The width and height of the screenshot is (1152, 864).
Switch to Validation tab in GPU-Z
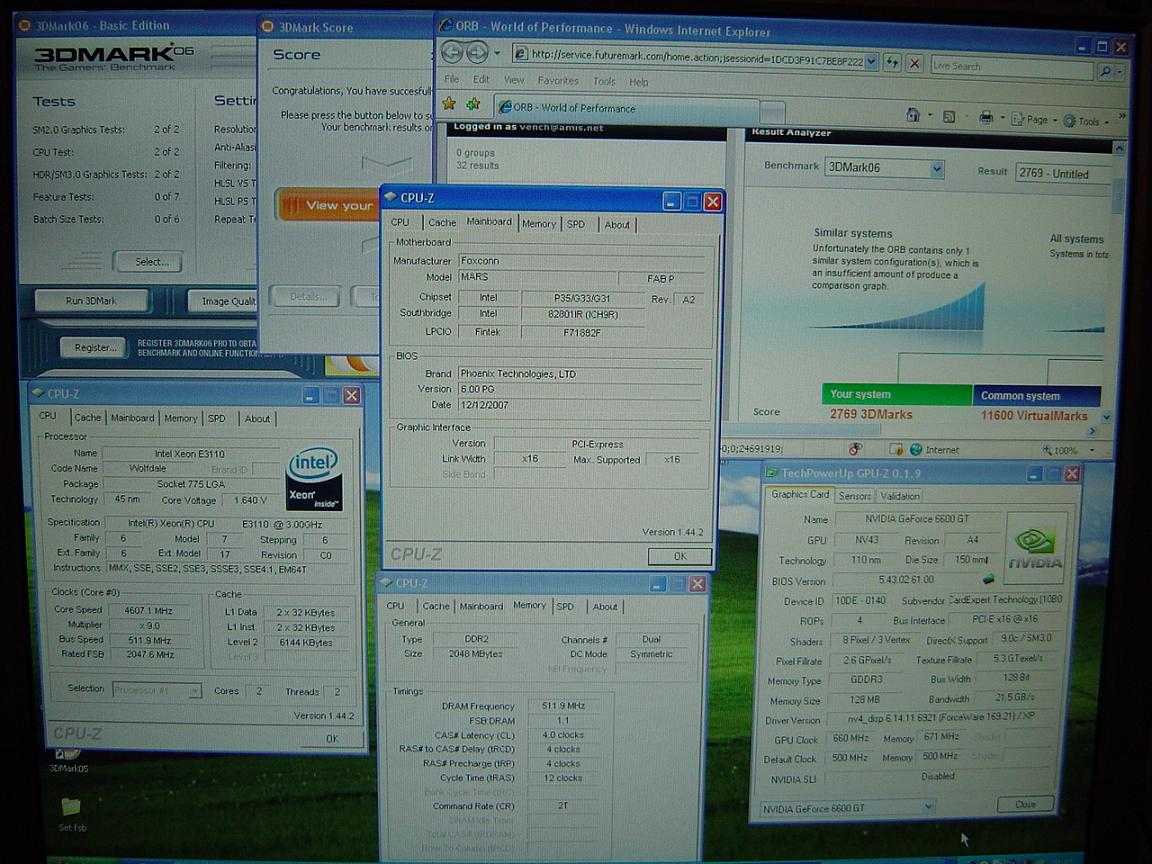pyautogui.click(x=899, y=496)
